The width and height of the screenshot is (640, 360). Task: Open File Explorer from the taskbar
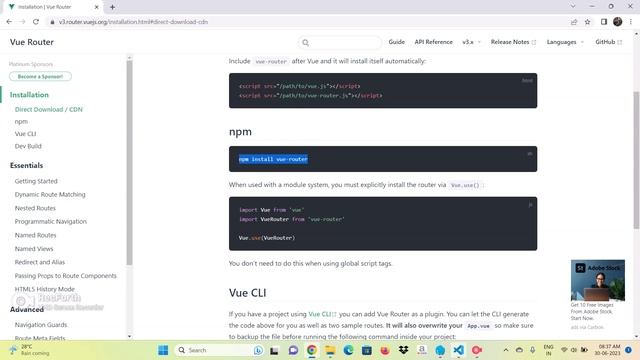tap(330, 350)
